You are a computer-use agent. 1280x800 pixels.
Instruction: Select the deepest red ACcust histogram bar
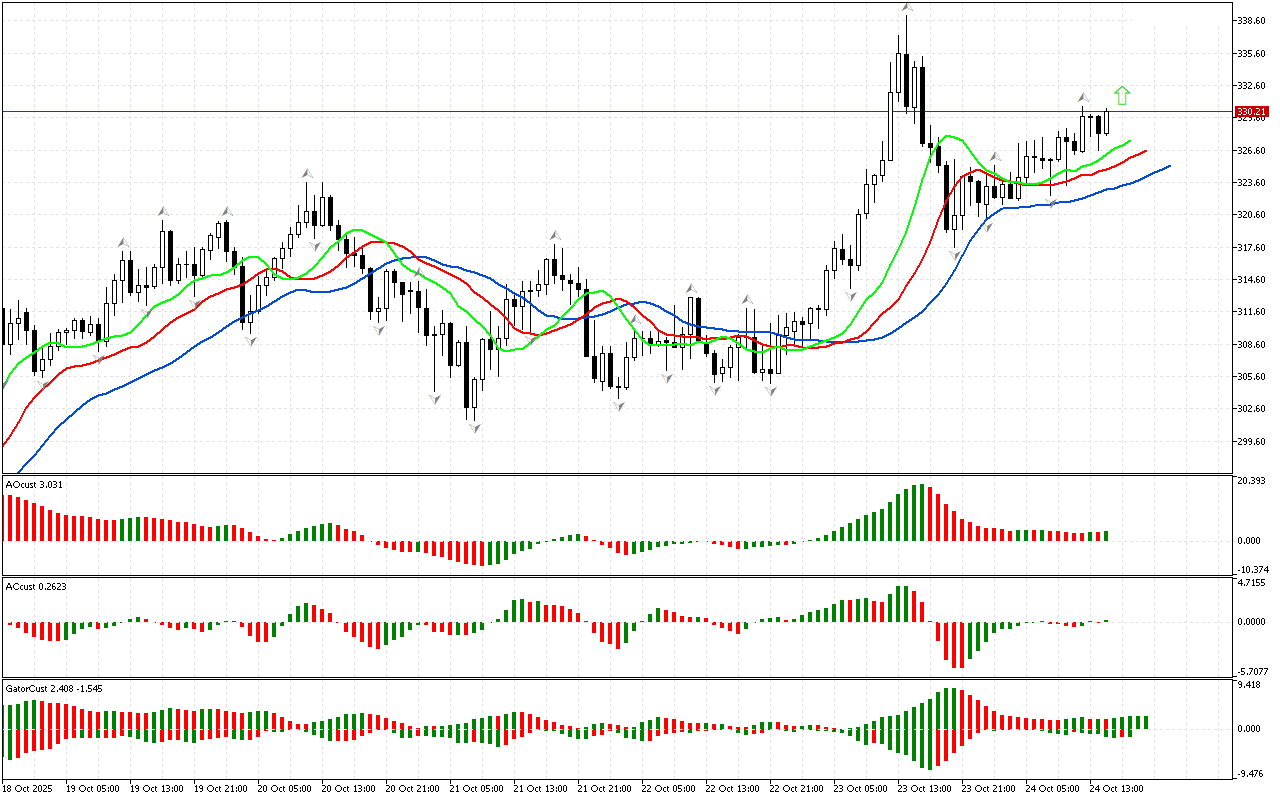point(958,644)
